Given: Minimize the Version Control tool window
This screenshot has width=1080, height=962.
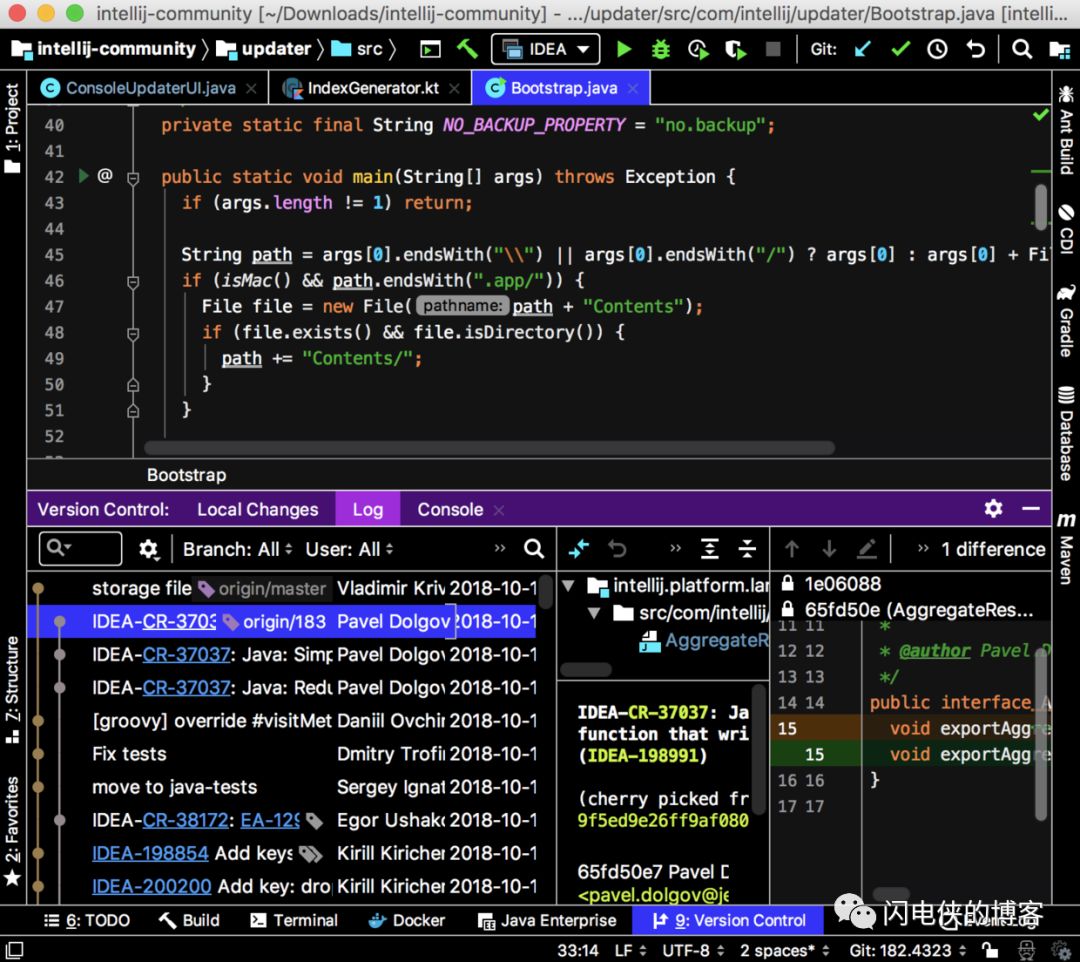Looking at the screenshot, I should [x=1031, y=509].
